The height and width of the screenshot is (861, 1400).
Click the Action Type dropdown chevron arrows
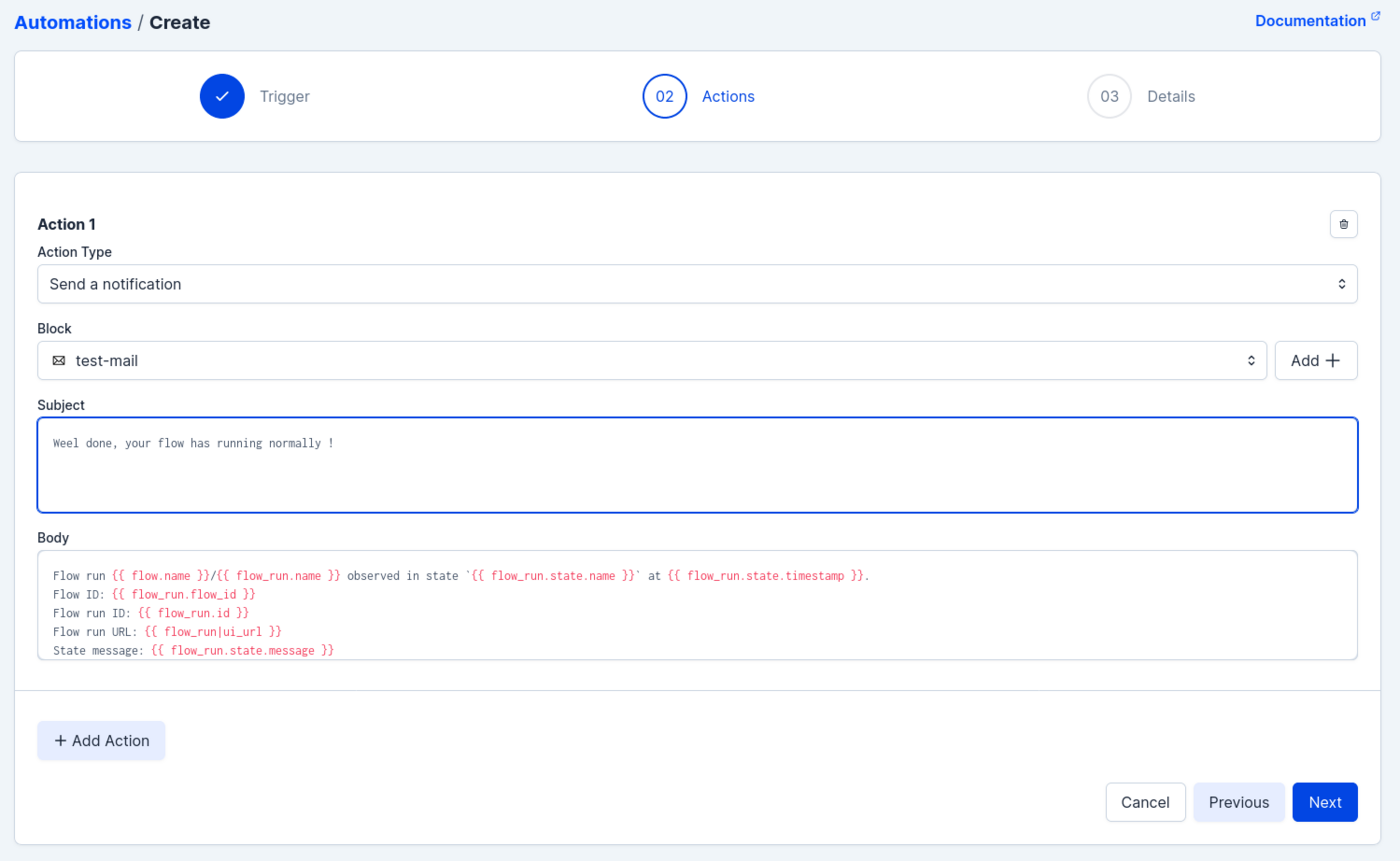[1342, 284]
